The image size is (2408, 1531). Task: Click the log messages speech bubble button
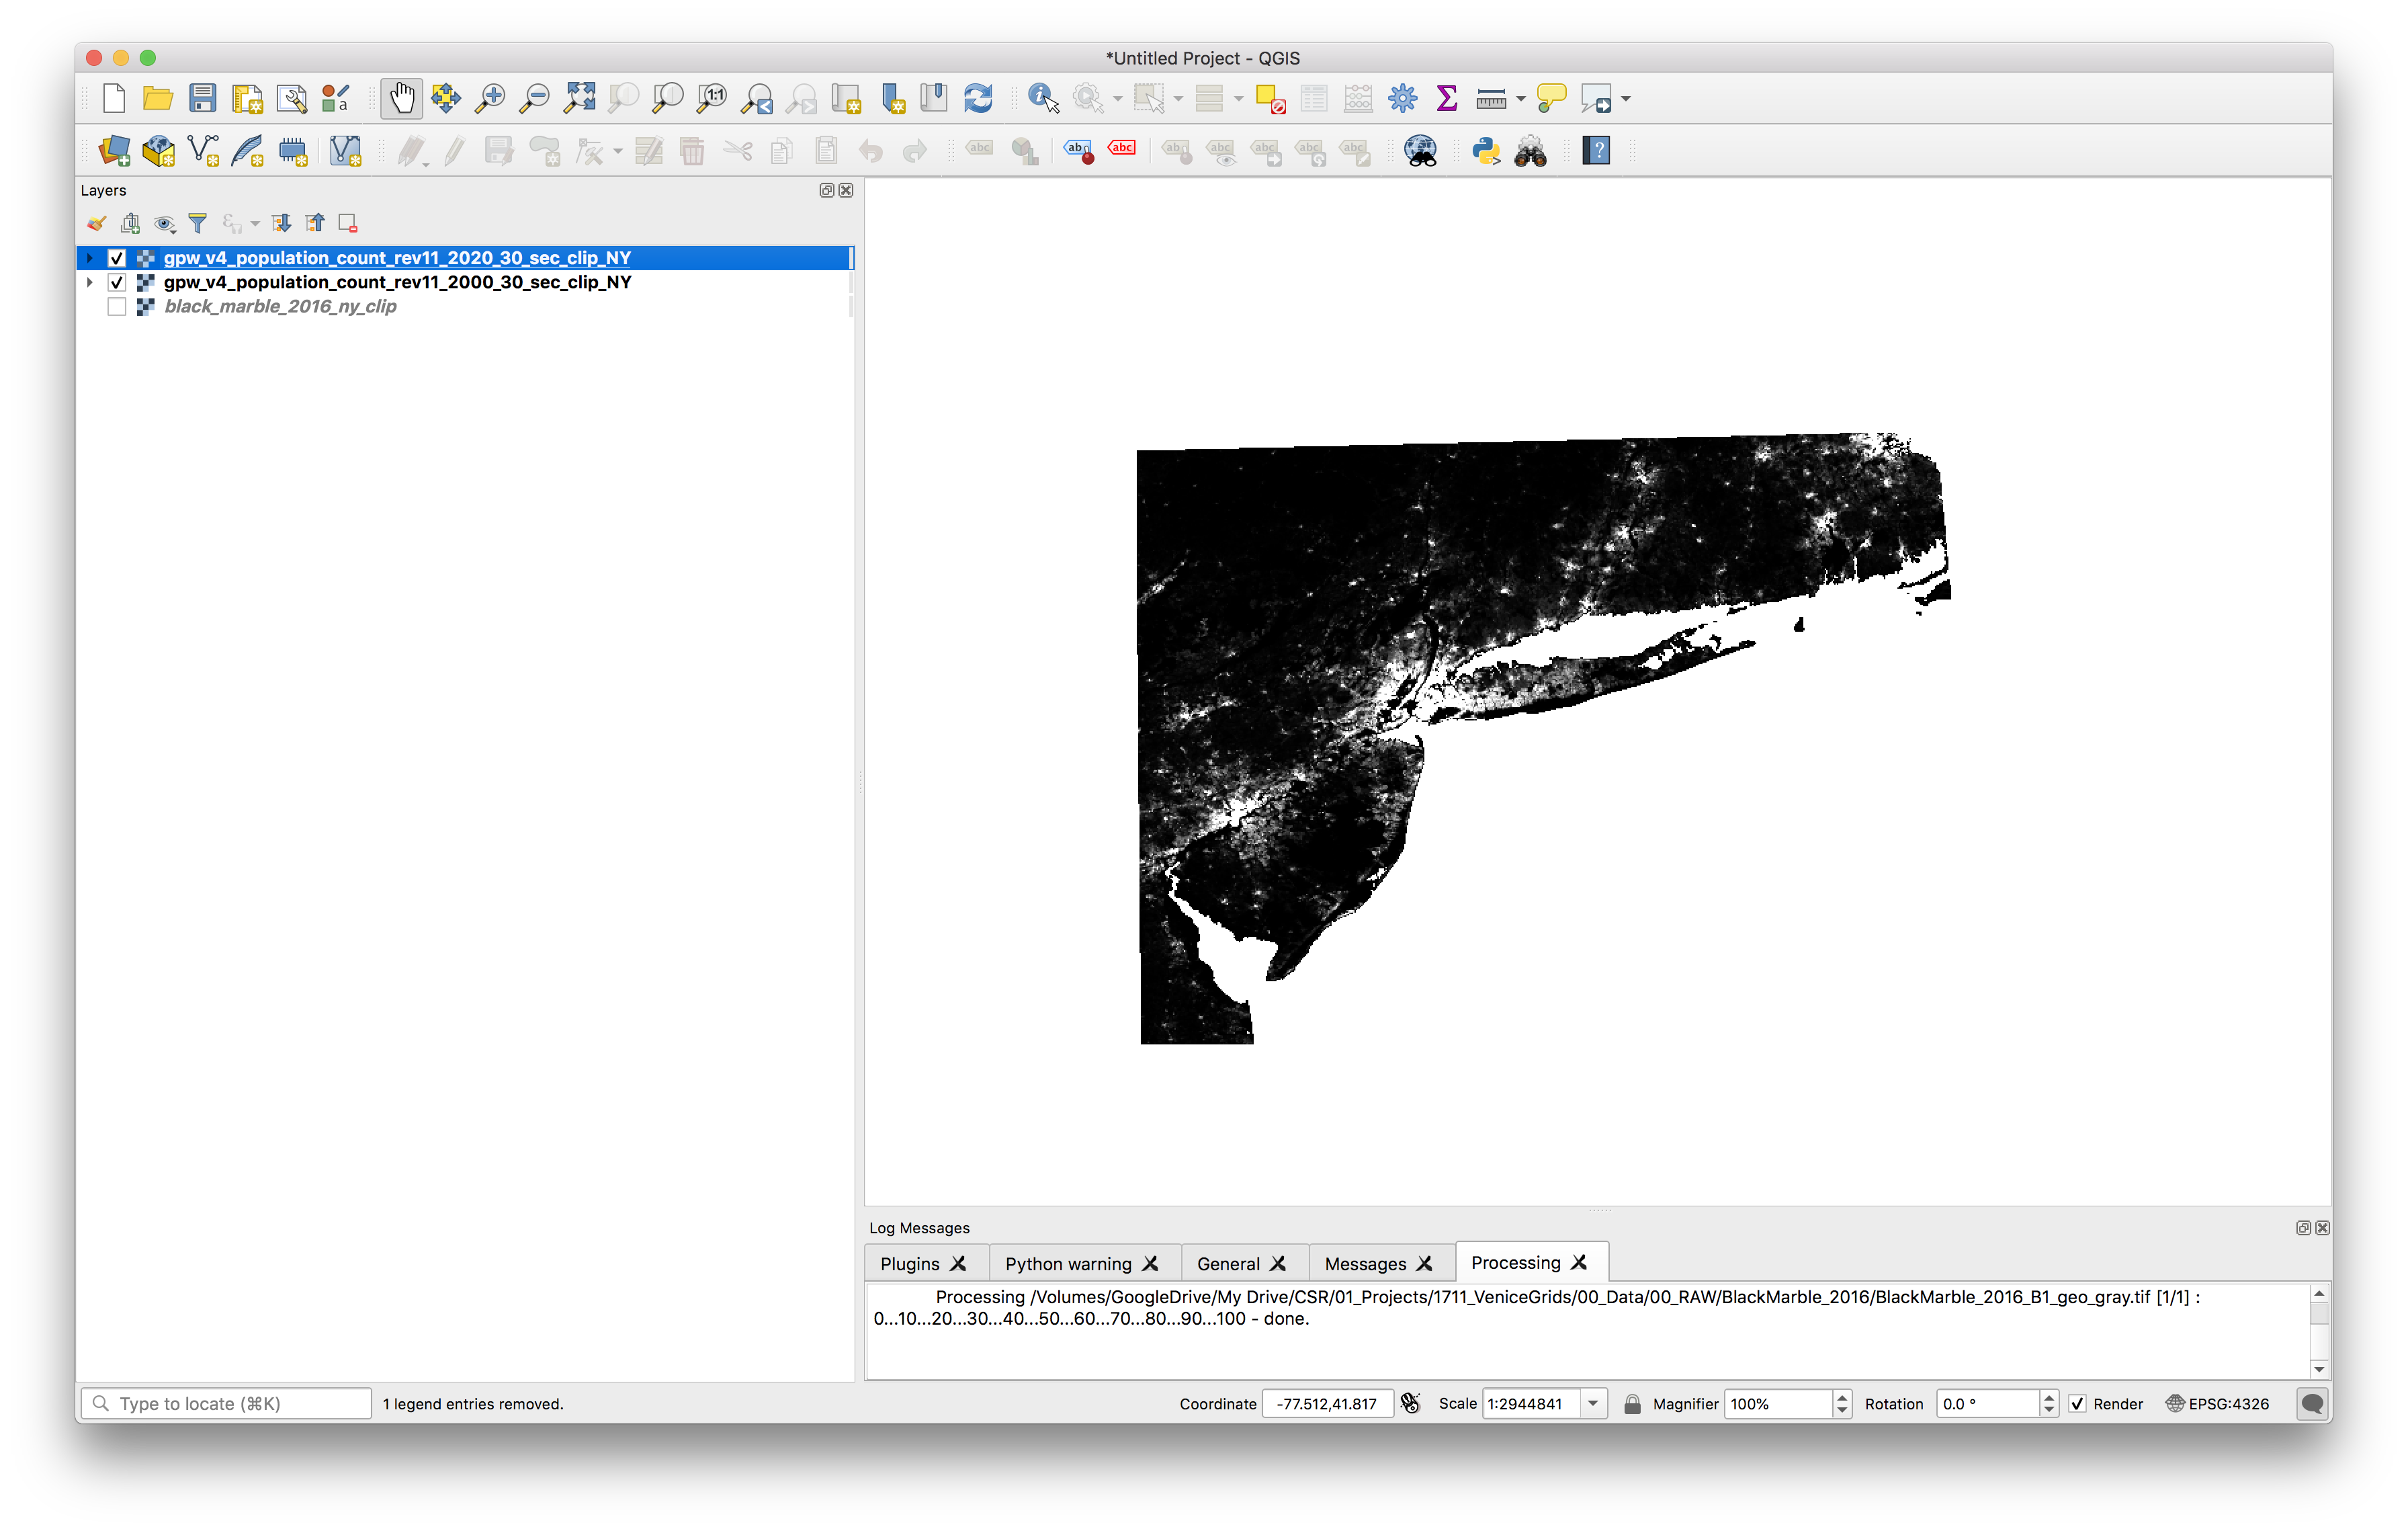(2312, 1403)
